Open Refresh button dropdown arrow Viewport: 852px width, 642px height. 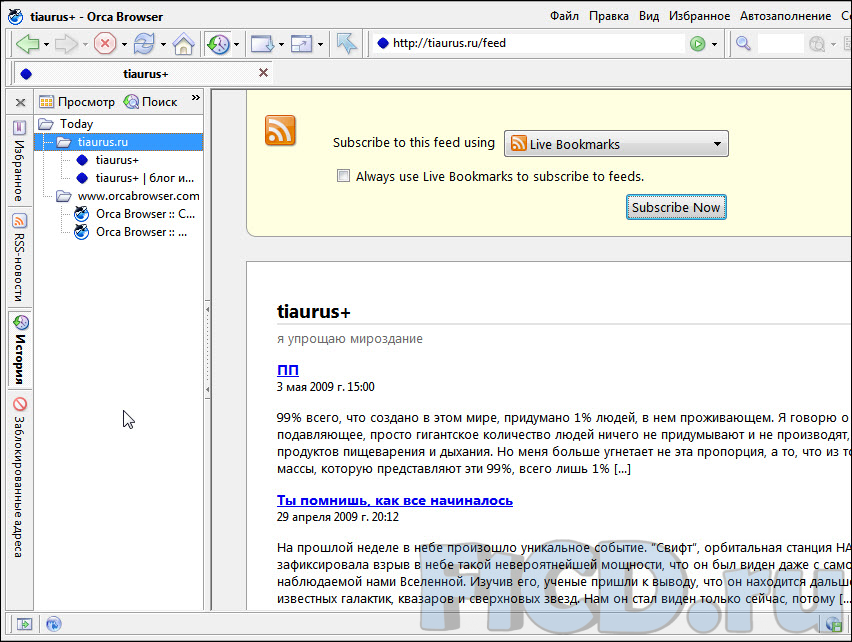point(163,45)
